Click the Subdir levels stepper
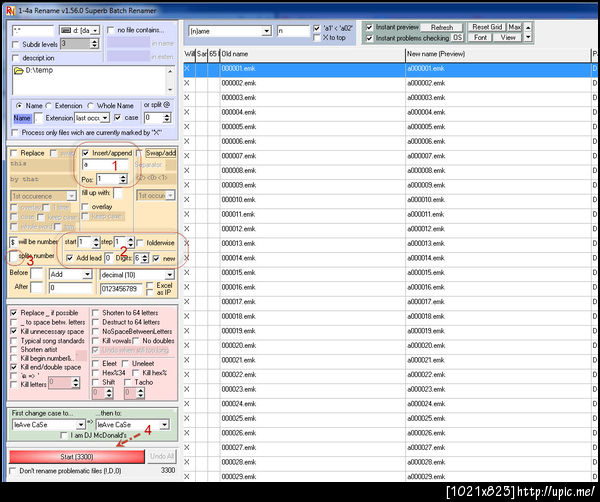The image size is (600, 502). [x=94, y=44]
